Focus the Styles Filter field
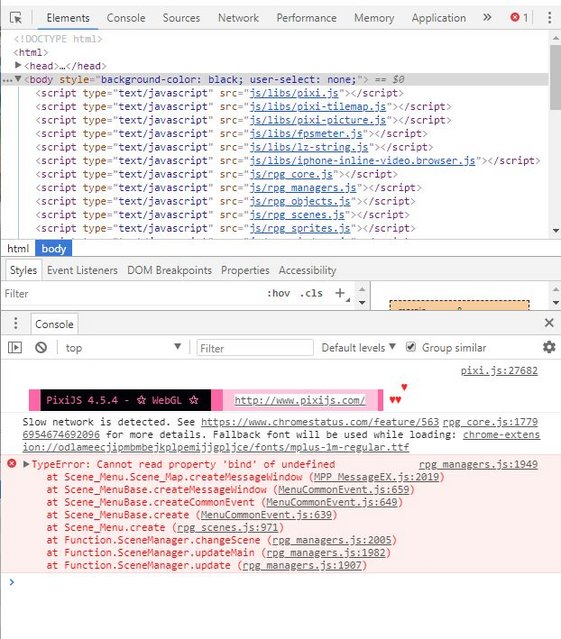Screen dimensions: 561x639 [x=130, y=294]
